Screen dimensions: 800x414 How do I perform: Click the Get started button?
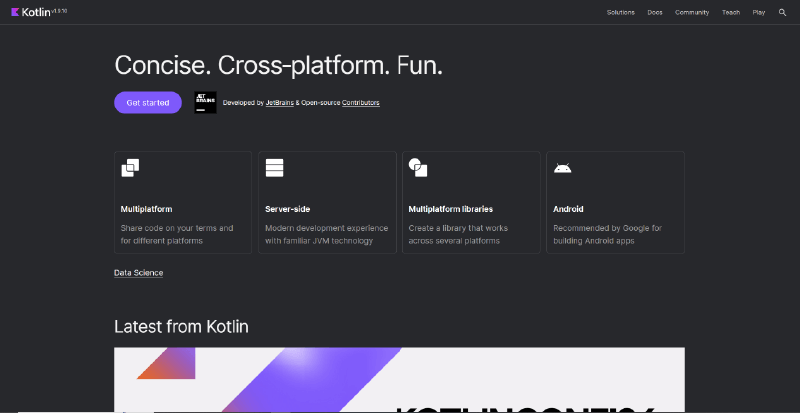pos(148,103)
